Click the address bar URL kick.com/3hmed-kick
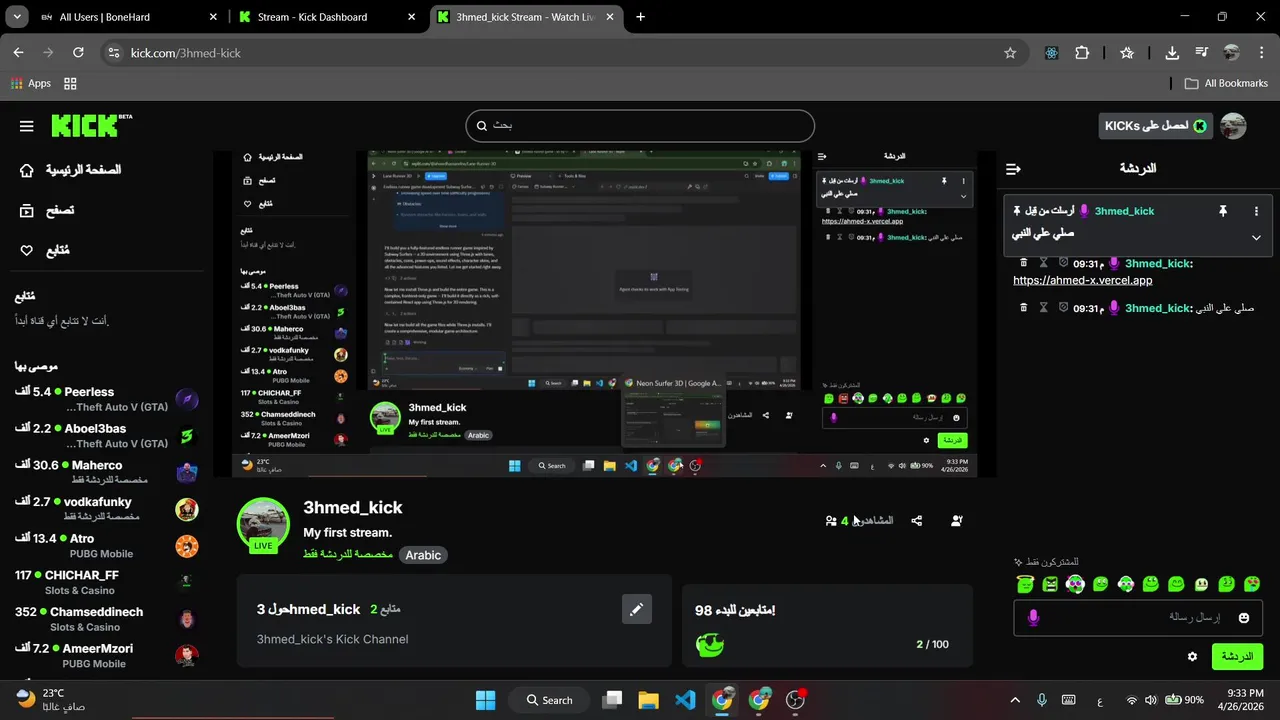This screenshot has width=1280, height=720. pyautogui.click(x=186, y=53)
